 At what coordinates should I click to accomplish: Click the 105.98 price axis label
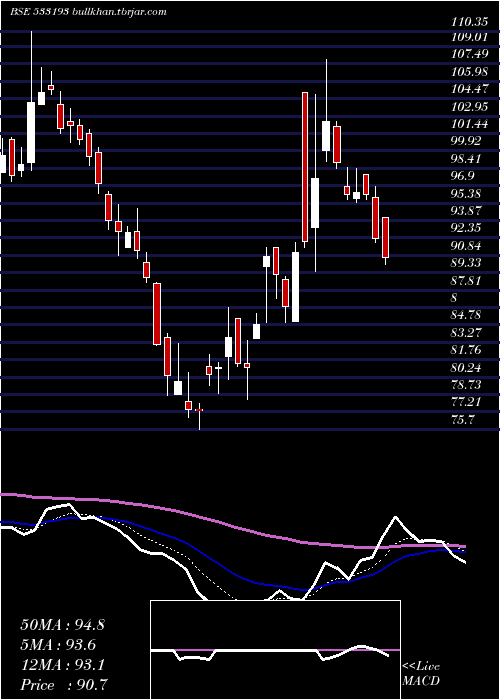click(x=468, y=72)
